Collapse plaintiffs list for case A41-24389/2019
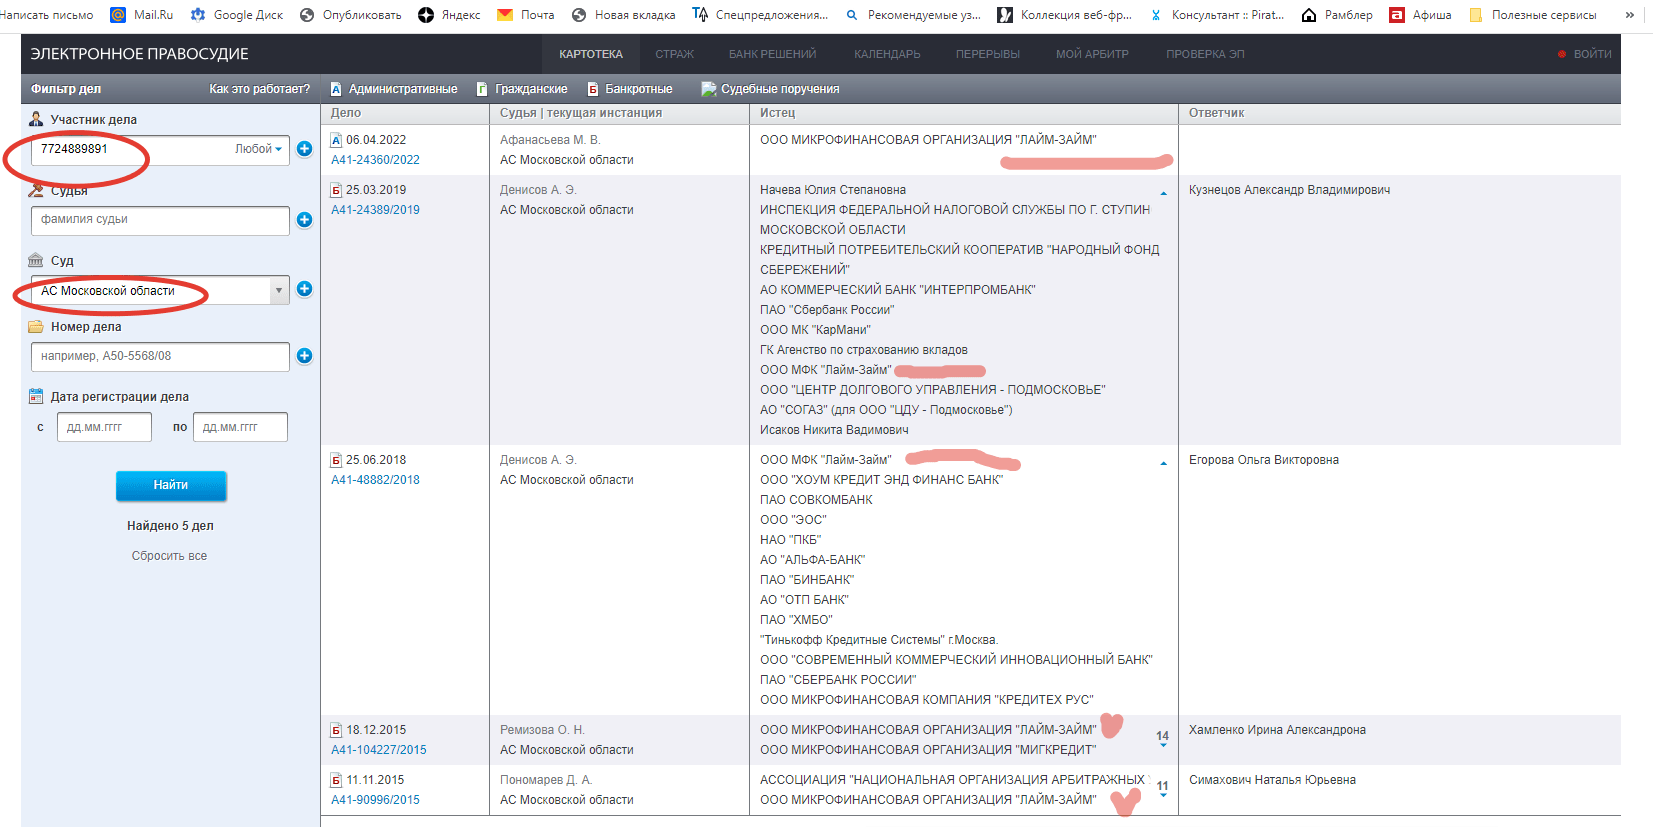The image size is (1653, 827). click(x=1163, y=193)
